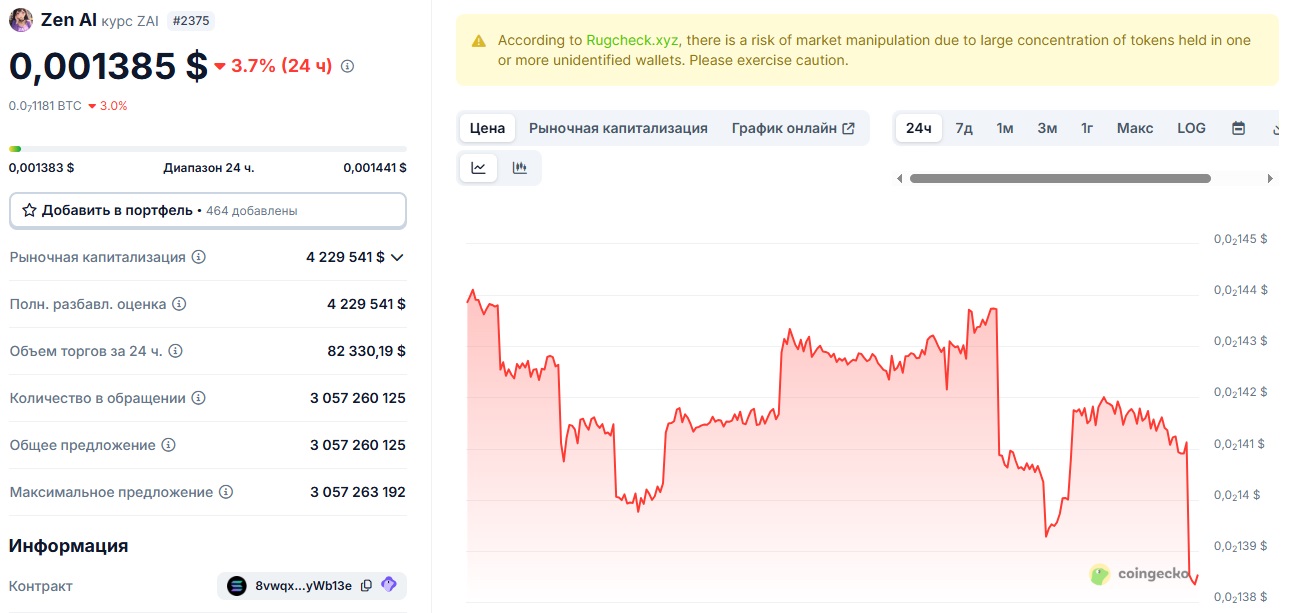Viewport: 1307px width, 613px height.
Task: Click the horizontal chart toolbar scrollbar
Action: pos(1060,179)
